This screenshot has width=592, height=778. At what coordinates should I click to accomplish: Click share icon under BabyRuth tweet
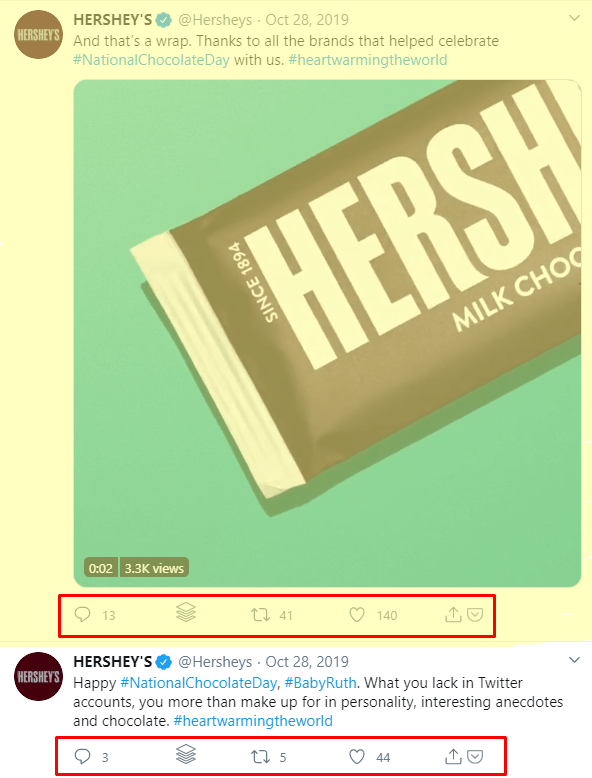click(x=453, y=756)
